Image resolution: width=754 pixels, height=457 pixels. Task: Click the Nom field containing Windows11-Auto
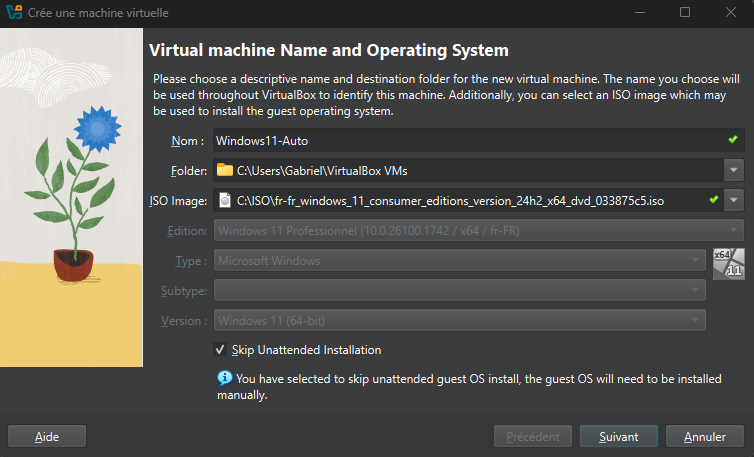(478, 140)
